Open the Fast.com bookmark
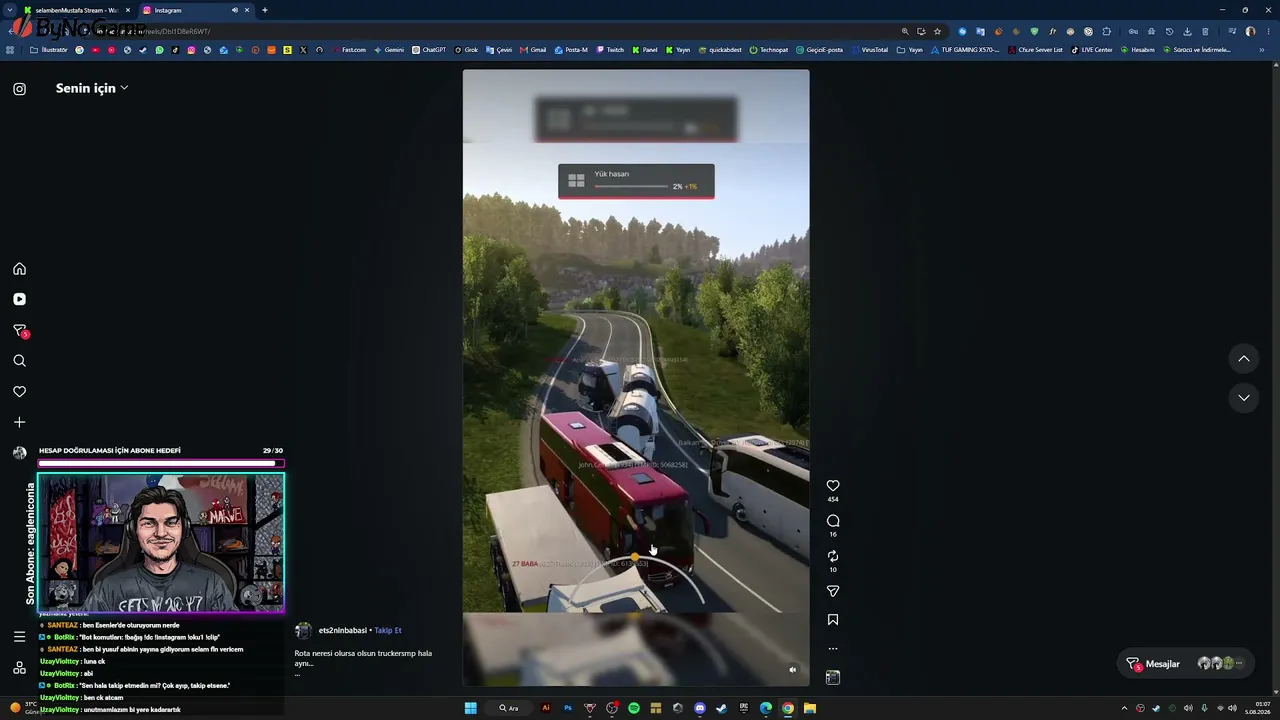Image resolution: width=1280 pixels, height=720 pixels. (350, 50)
